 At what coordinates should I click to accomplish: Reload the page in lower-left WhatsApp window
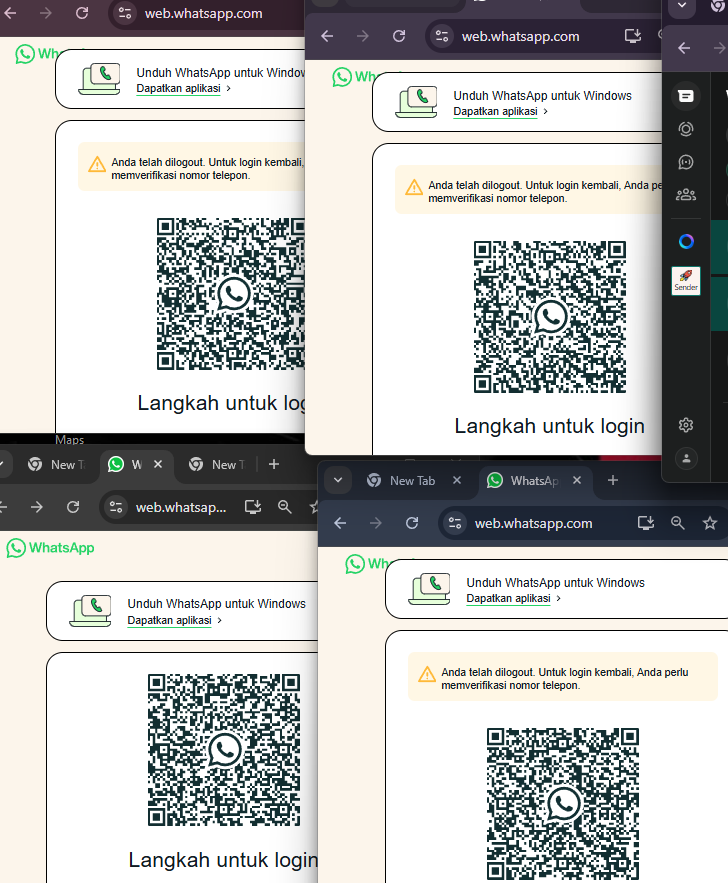[x=73, y=507]
